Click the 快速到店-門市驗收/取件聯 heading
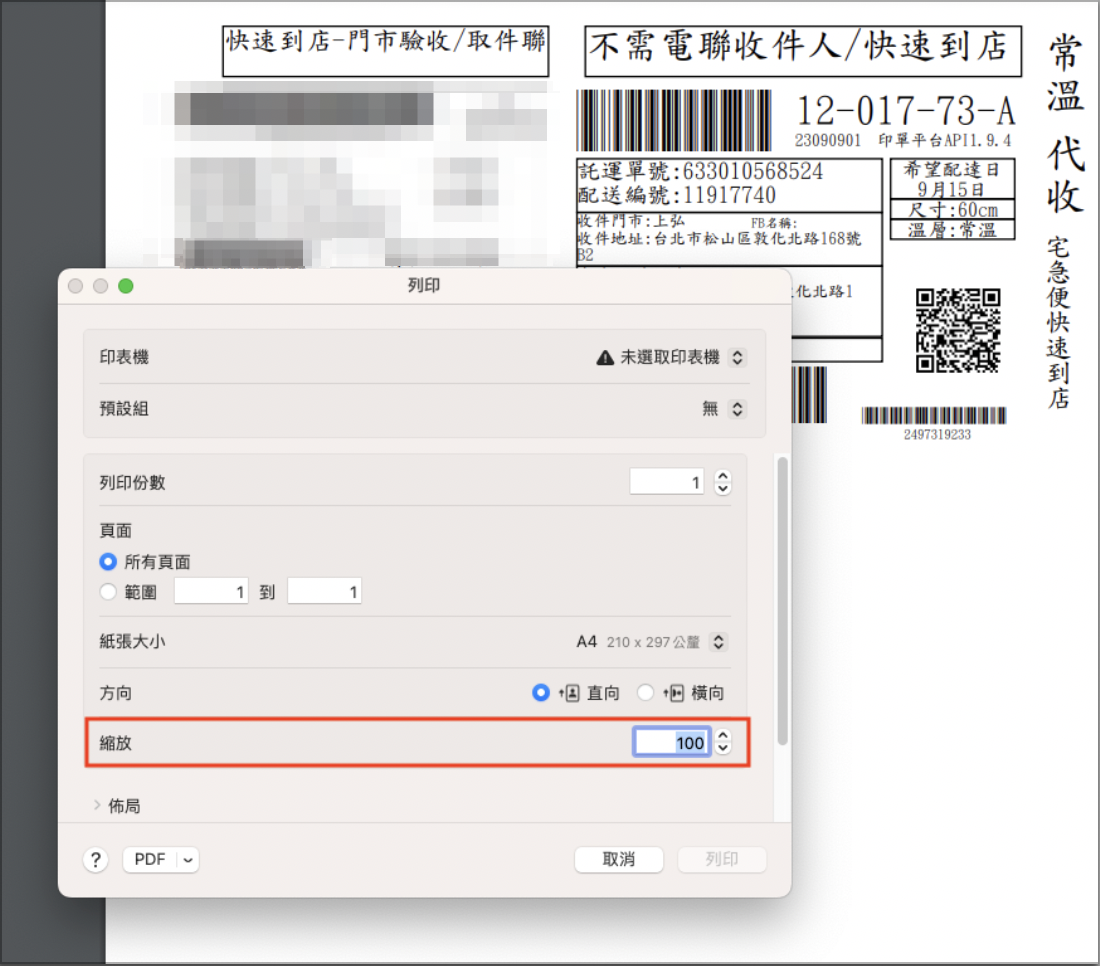The width and height of the screenshot is (1100, 966). pyautogui.click(x=386, y=41)
